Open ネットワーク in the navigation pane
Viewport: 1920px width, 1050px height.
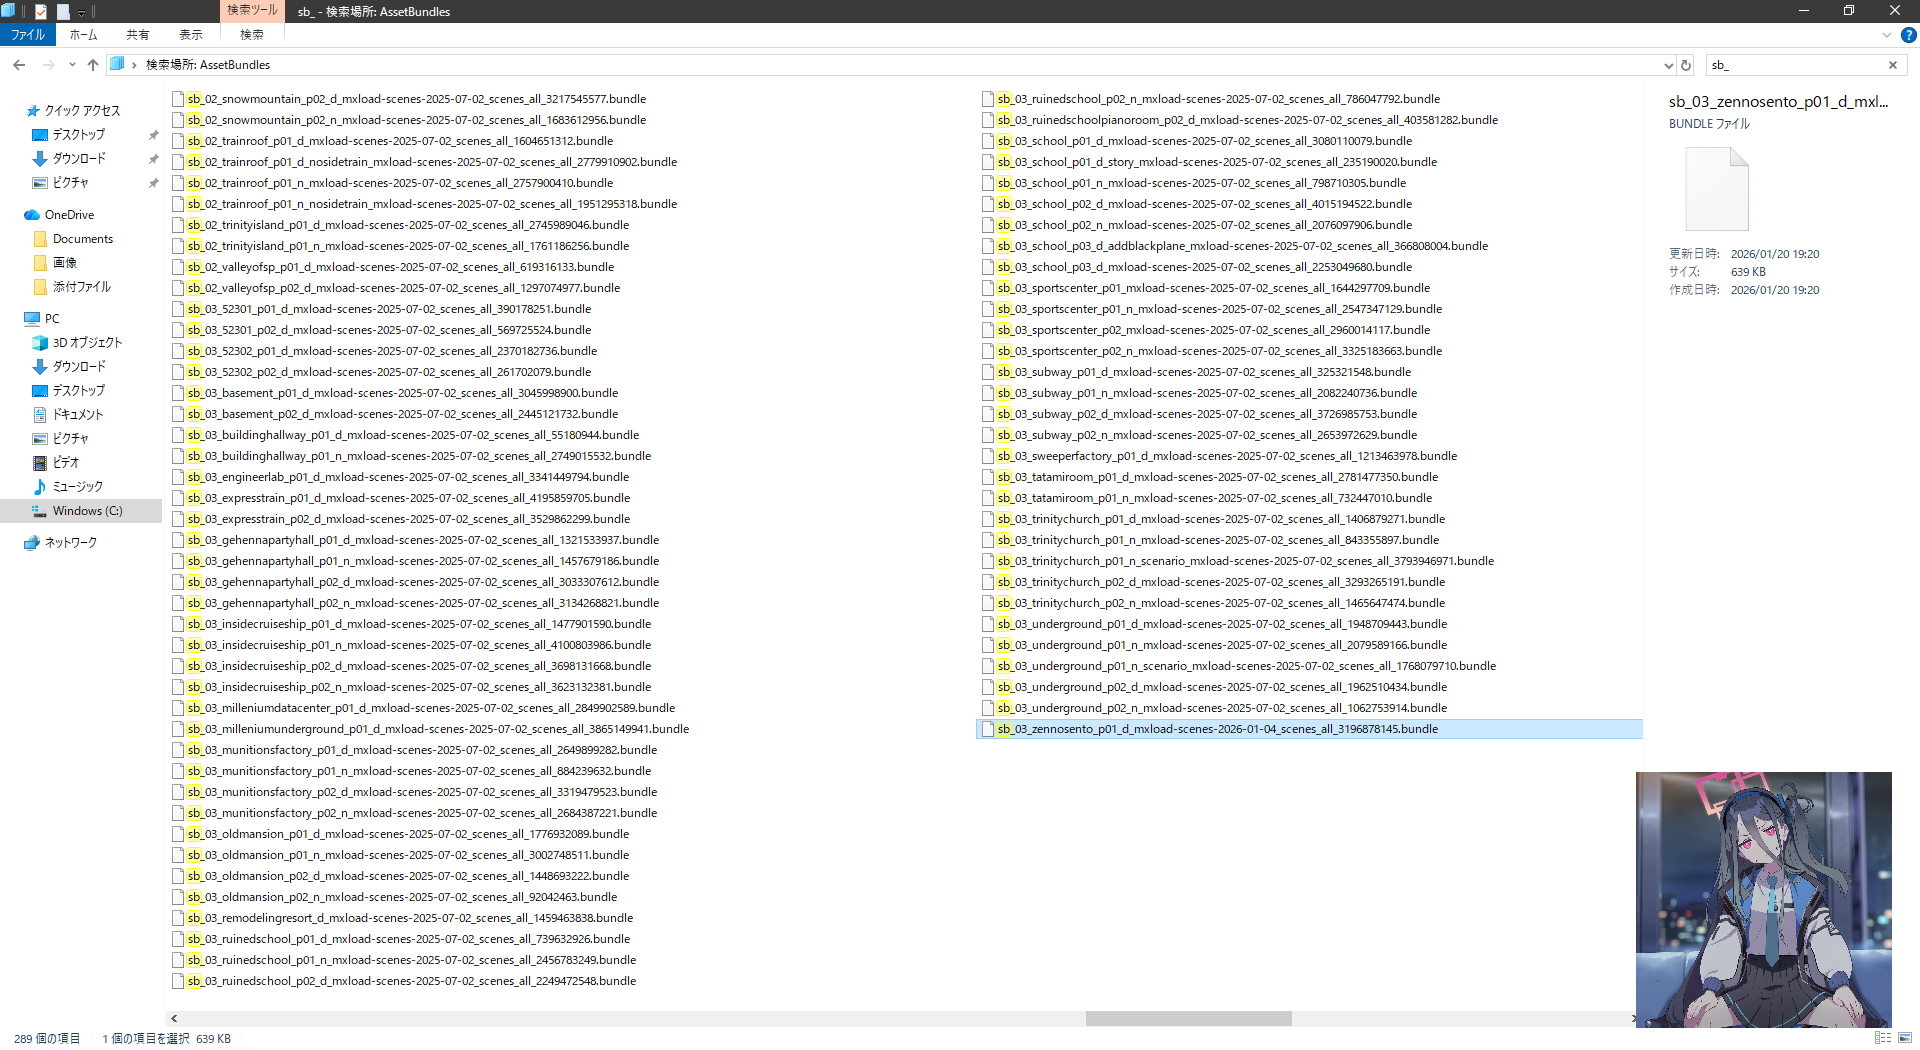pos(70,543)
